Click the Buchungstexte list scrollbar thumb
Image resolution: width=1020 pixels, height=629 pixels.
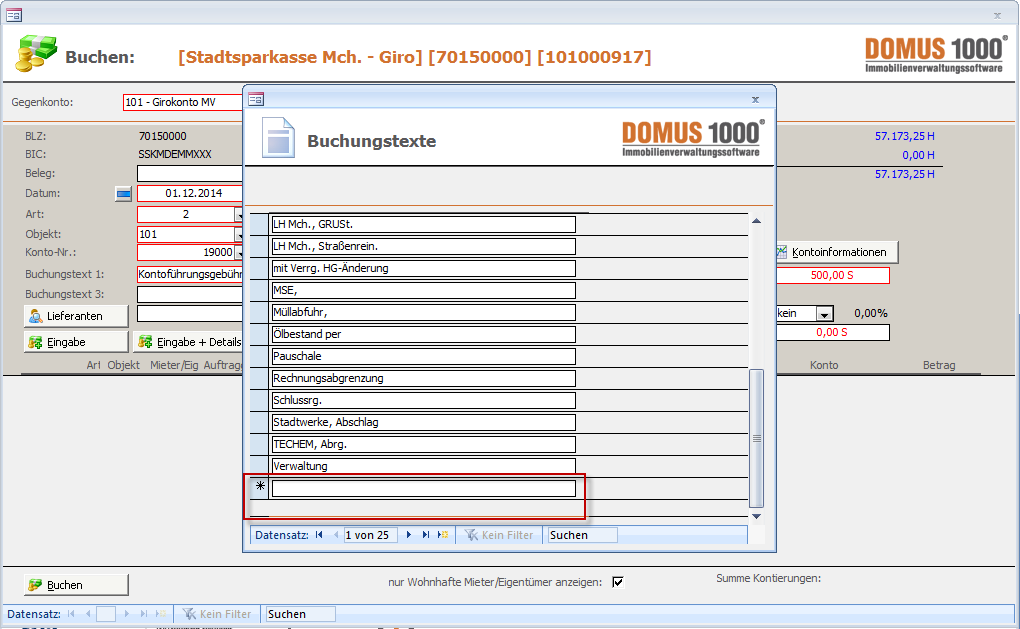coord(757,438)
